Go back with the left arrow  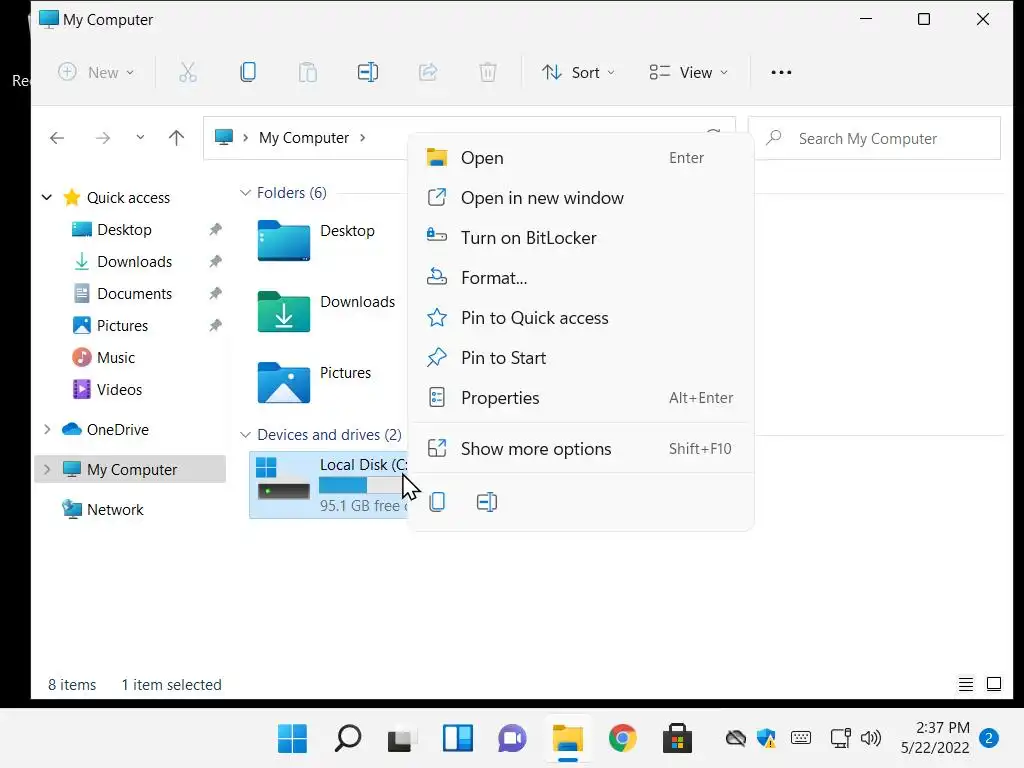coord(57,138)
